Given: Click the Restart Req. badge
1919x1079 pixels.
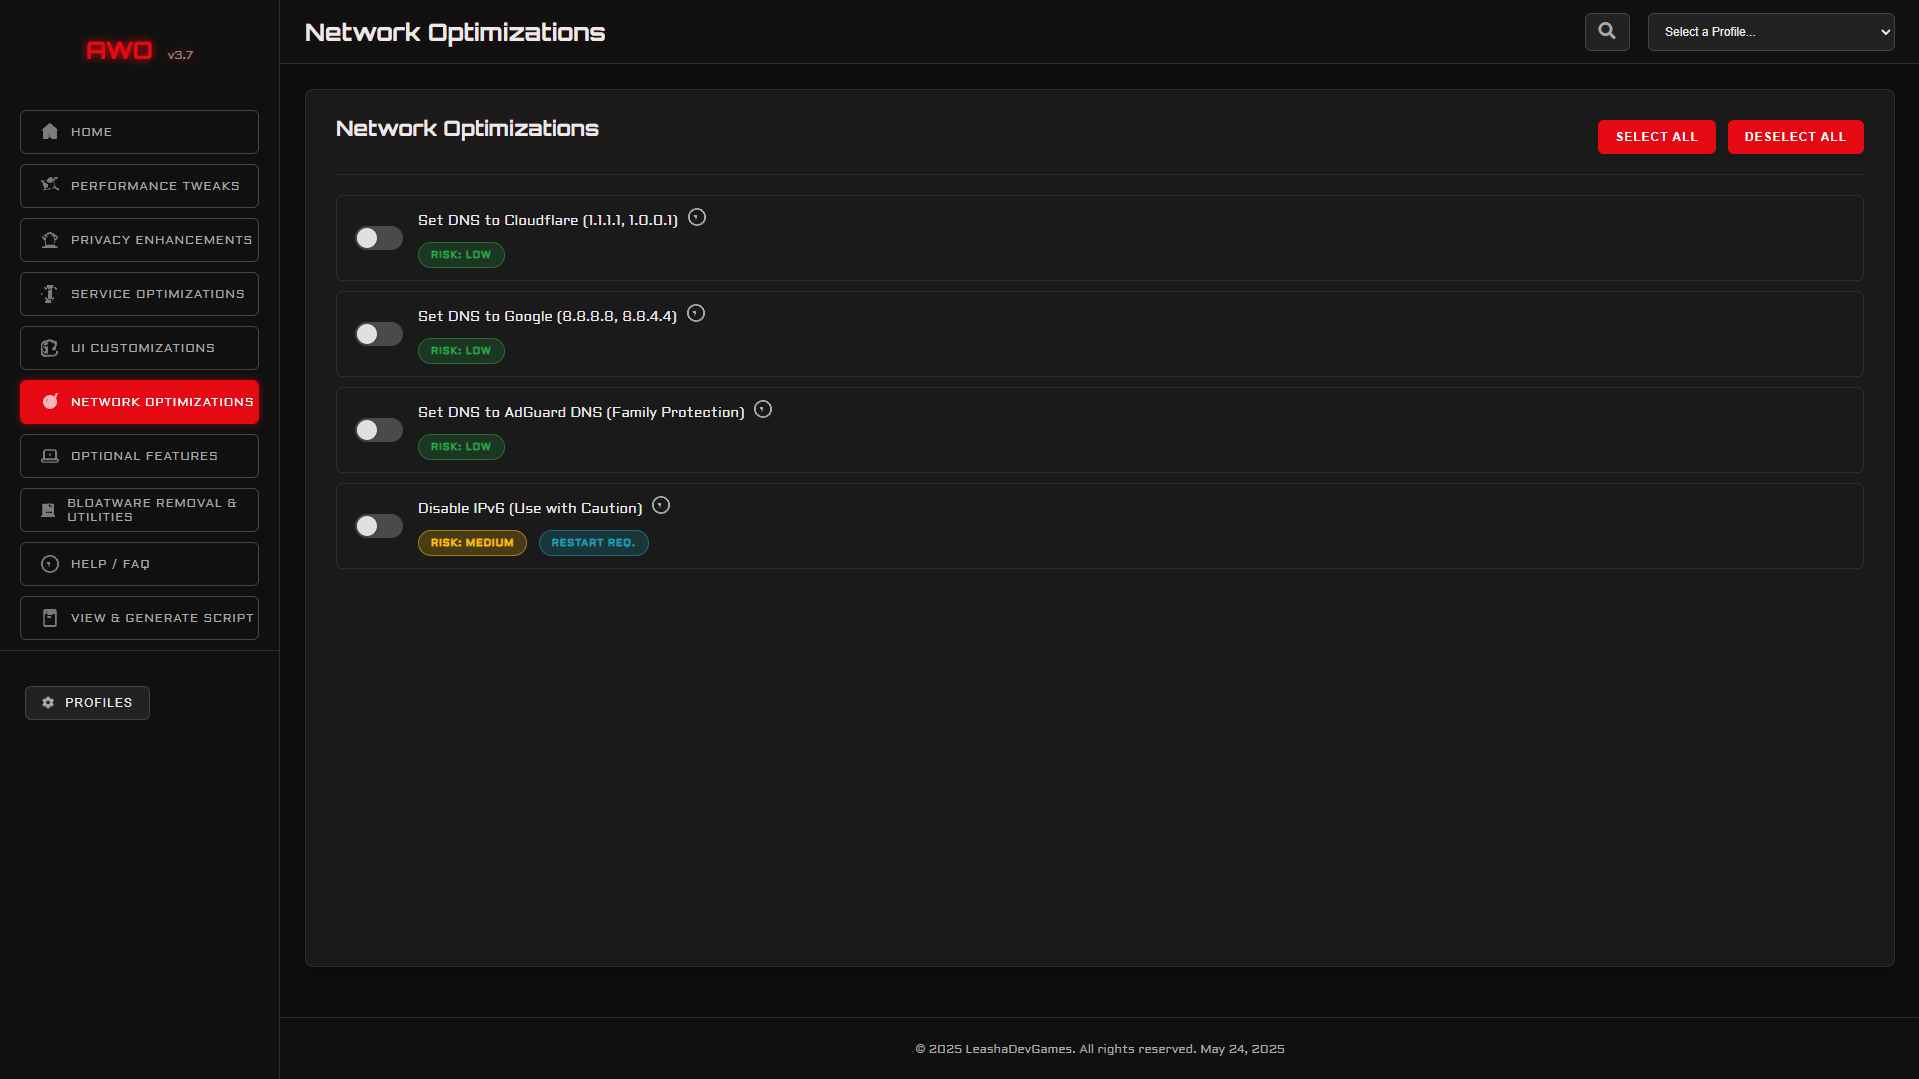Looking at the screenshot, I should pos(593,543).
